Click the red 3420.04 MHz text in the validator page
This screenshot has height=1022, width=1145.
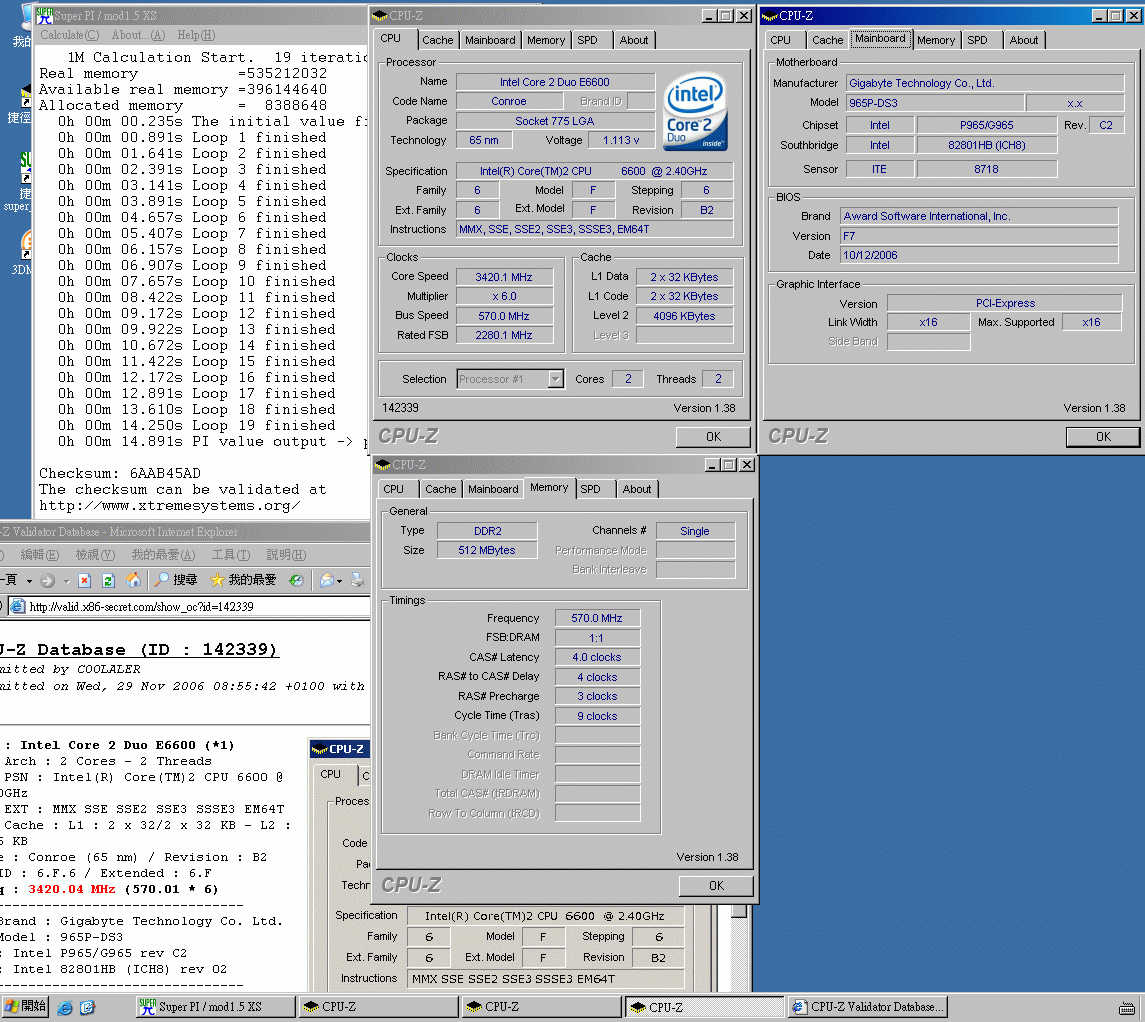pos(72,889)
